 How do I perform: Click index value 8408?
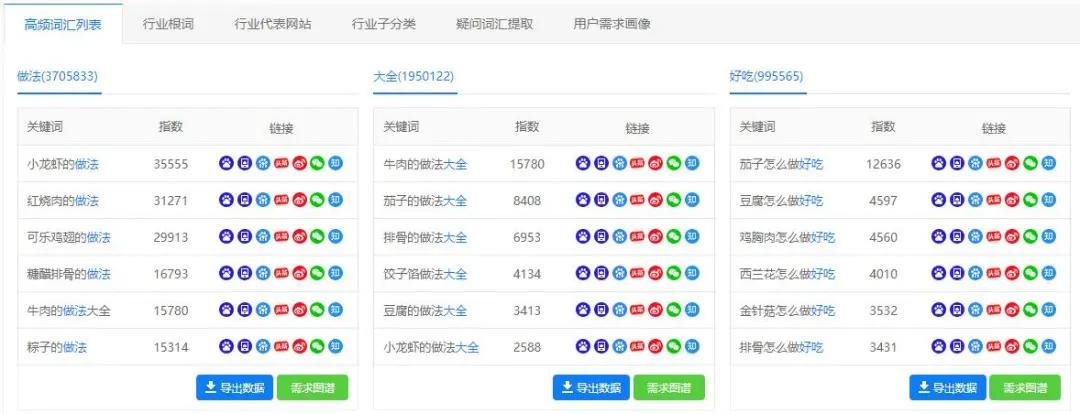coord(527,200)
